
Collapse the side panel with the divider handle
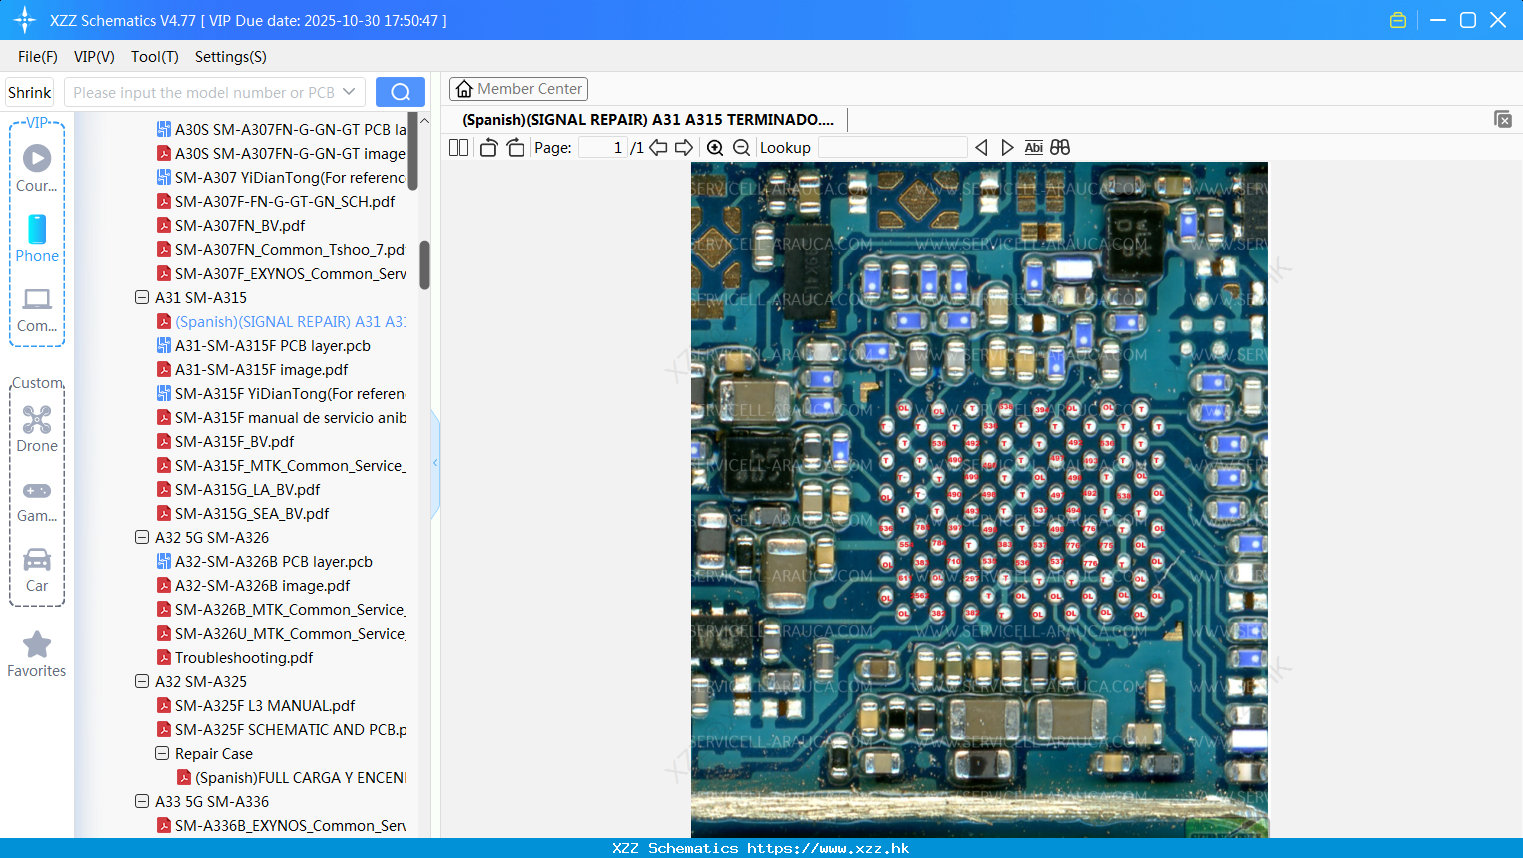click(435, 463)
